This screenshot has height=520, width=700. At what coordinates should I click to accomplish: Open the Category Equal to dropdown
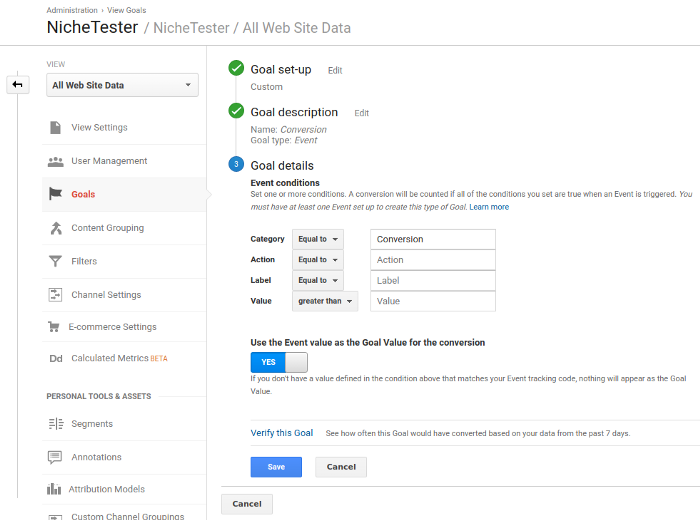click(318, 239)
